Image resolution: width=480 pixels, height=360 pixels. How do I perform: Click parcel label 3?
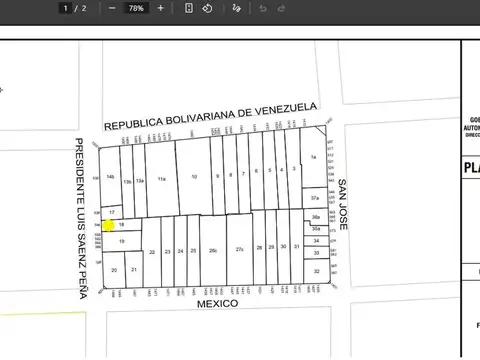pyautogui.click(x=294, y=169)
